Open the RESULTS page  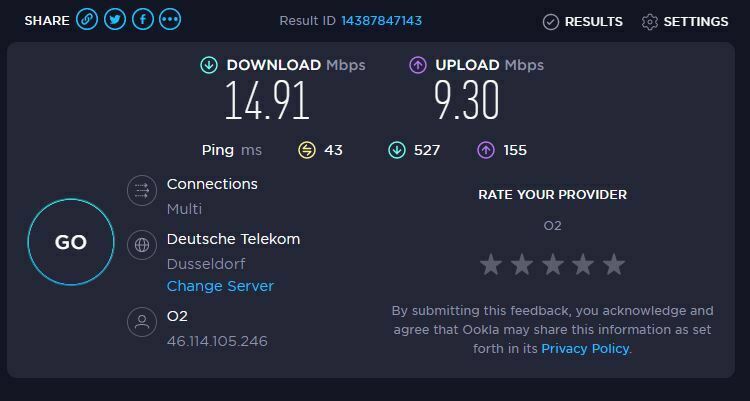(583, 22)
